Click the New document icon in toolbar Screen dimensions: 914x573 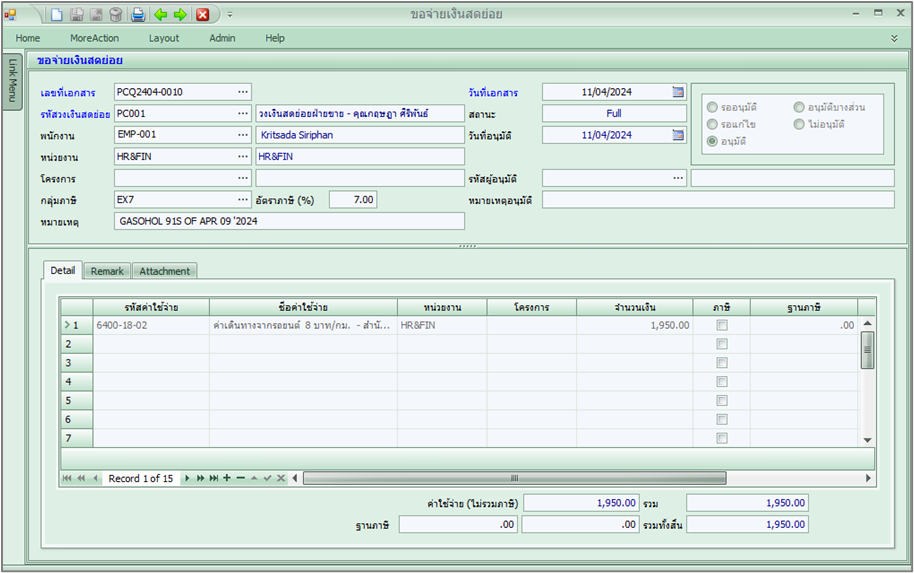click(57, 14)
